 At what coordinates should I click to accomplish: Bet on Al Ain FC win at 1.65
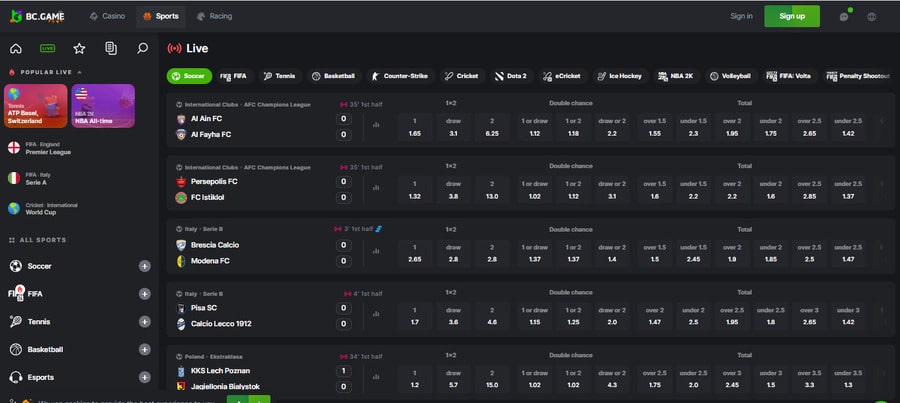point(415,127)
